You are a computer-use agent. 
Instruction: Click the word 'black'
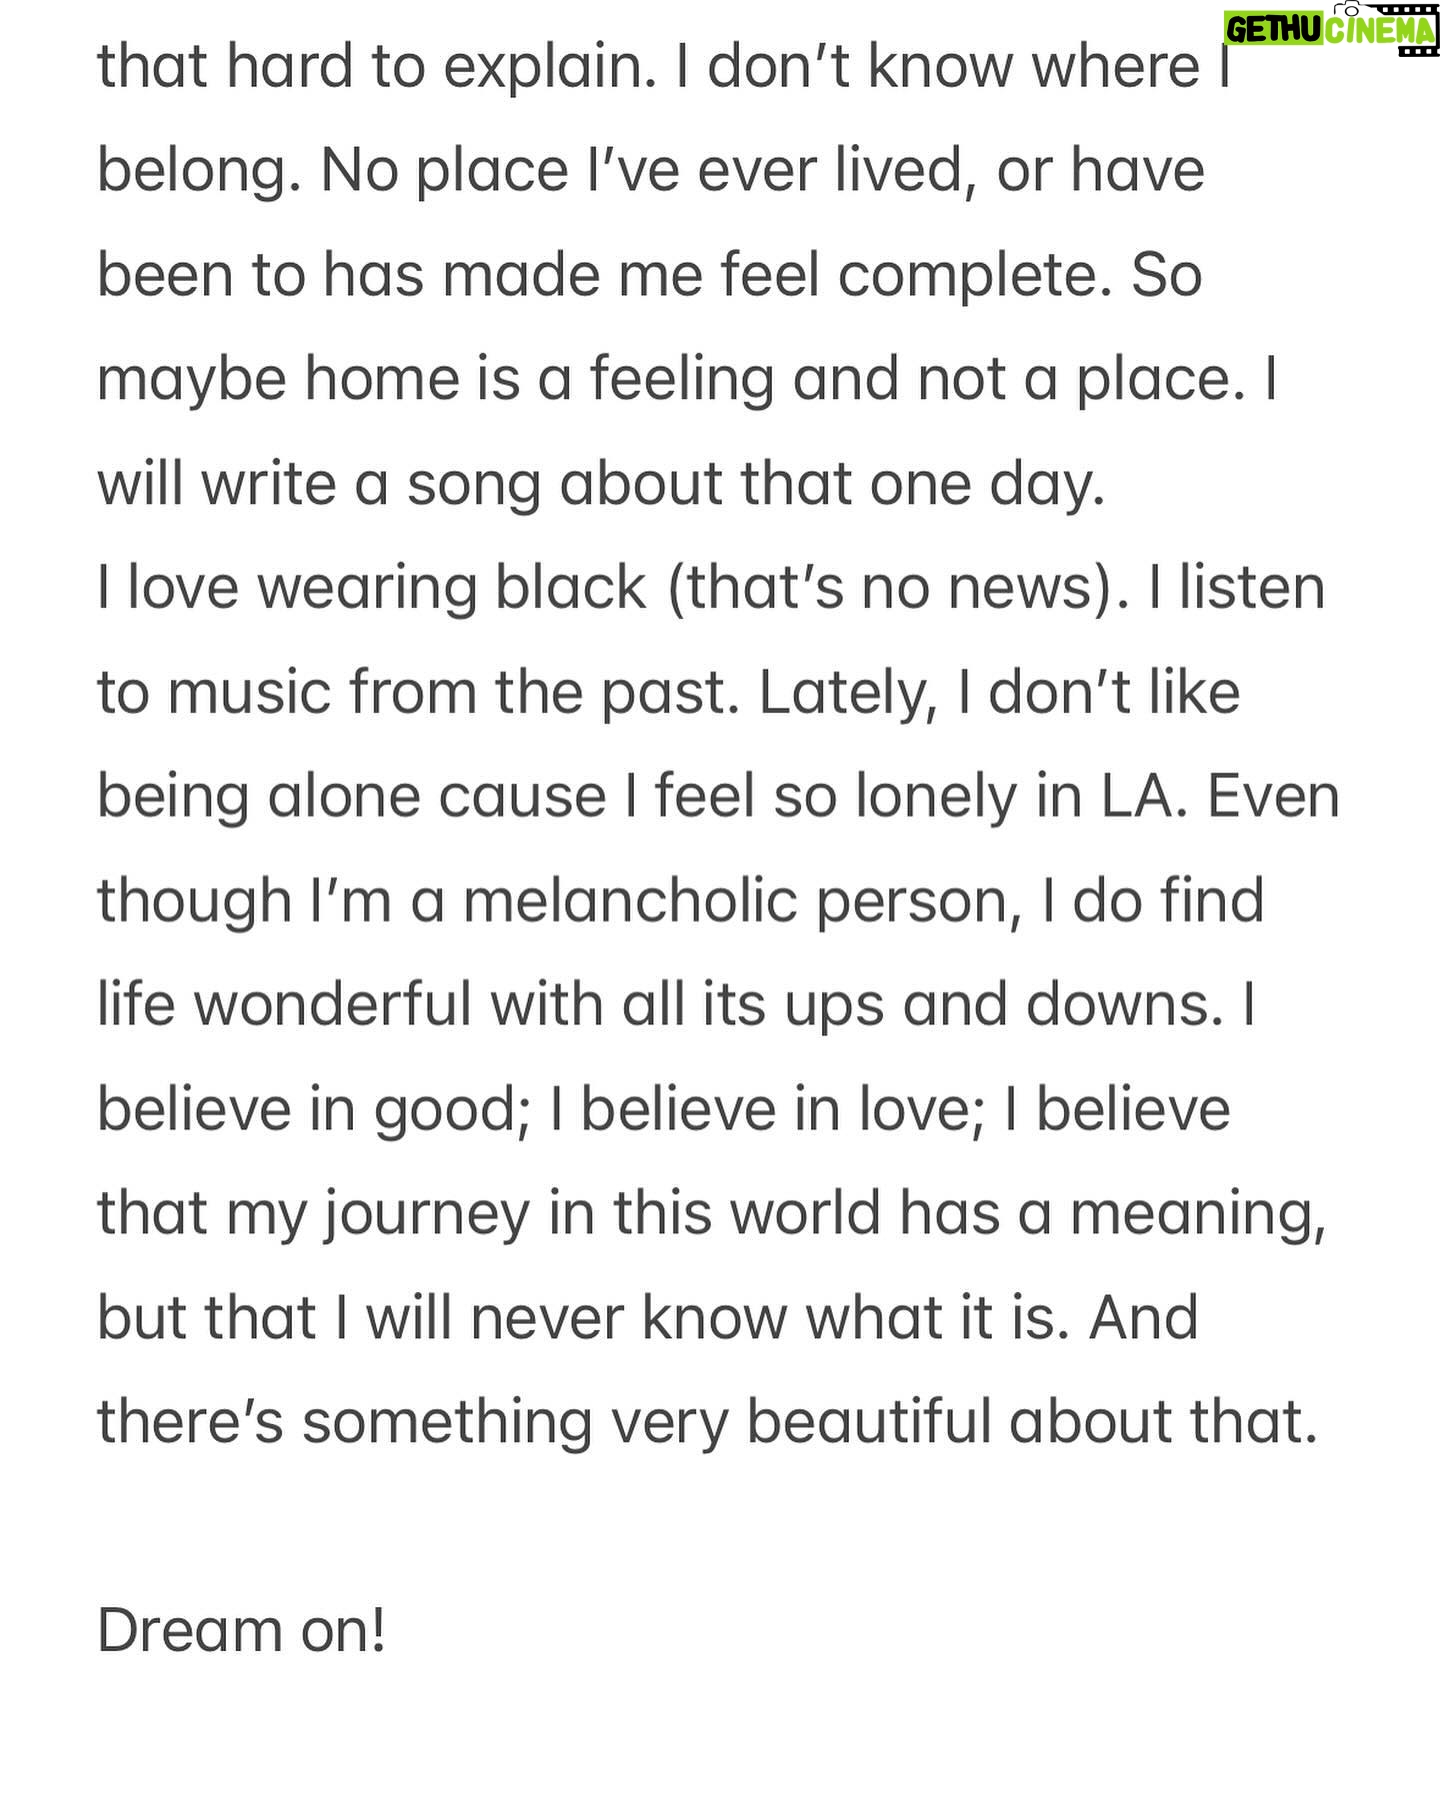click(571, 588)
